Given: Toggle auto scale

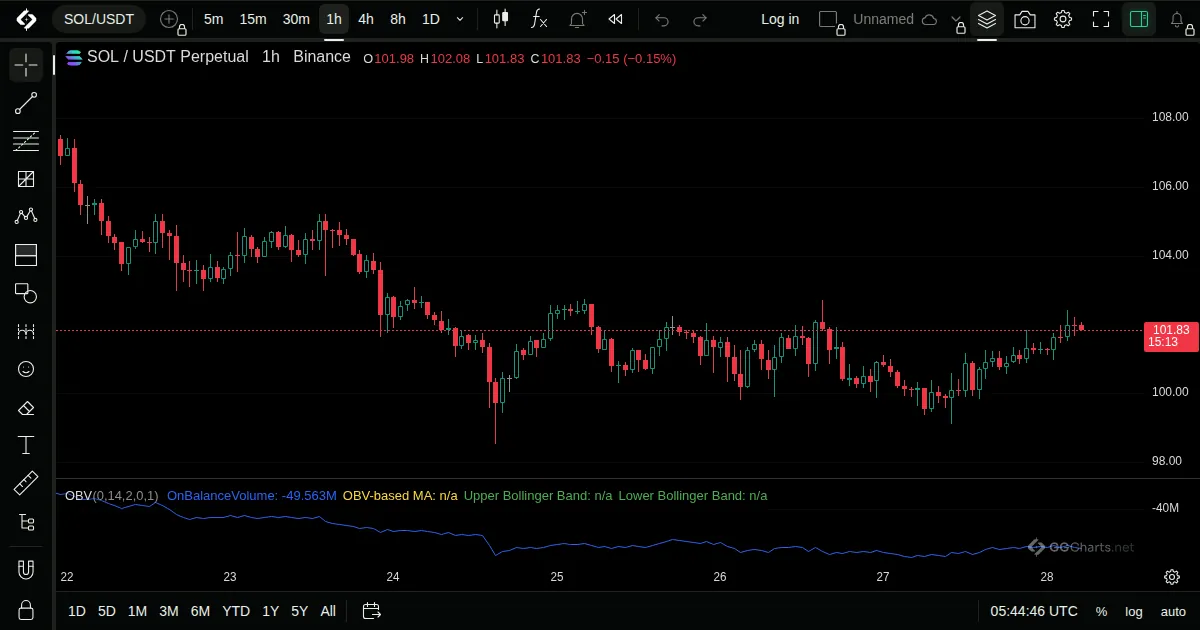Looking at the screenshot, I should (x=1173, y=611).
